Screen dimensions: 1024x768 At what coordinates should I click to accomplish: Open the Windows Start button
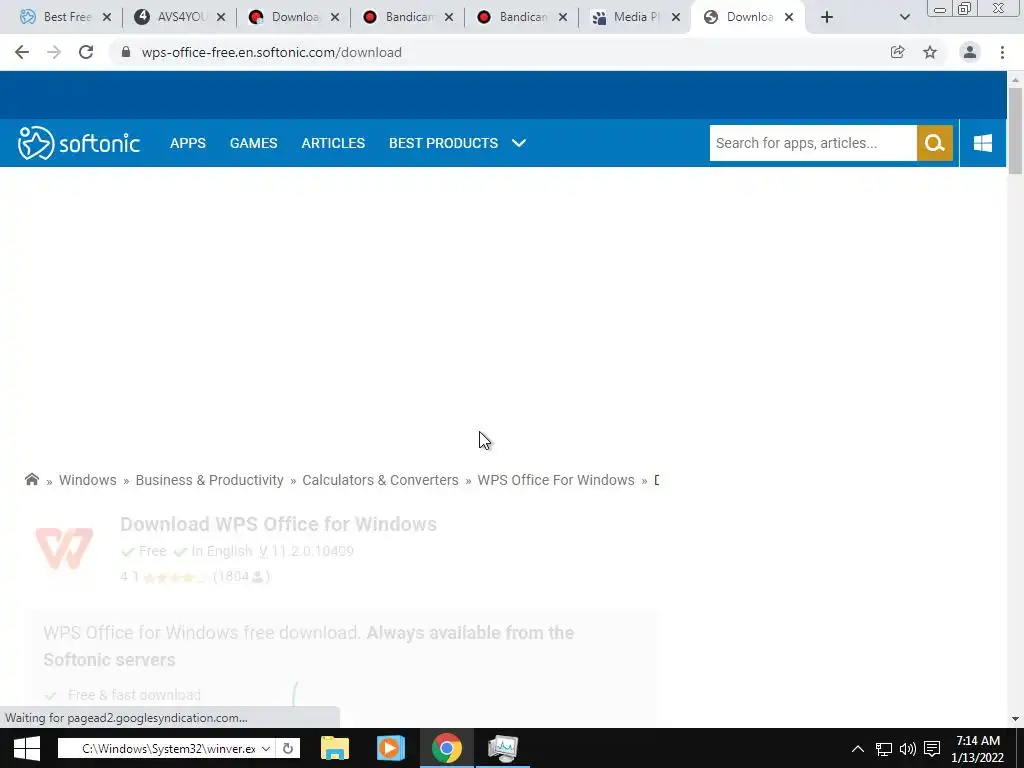click(x=27, y=748)
